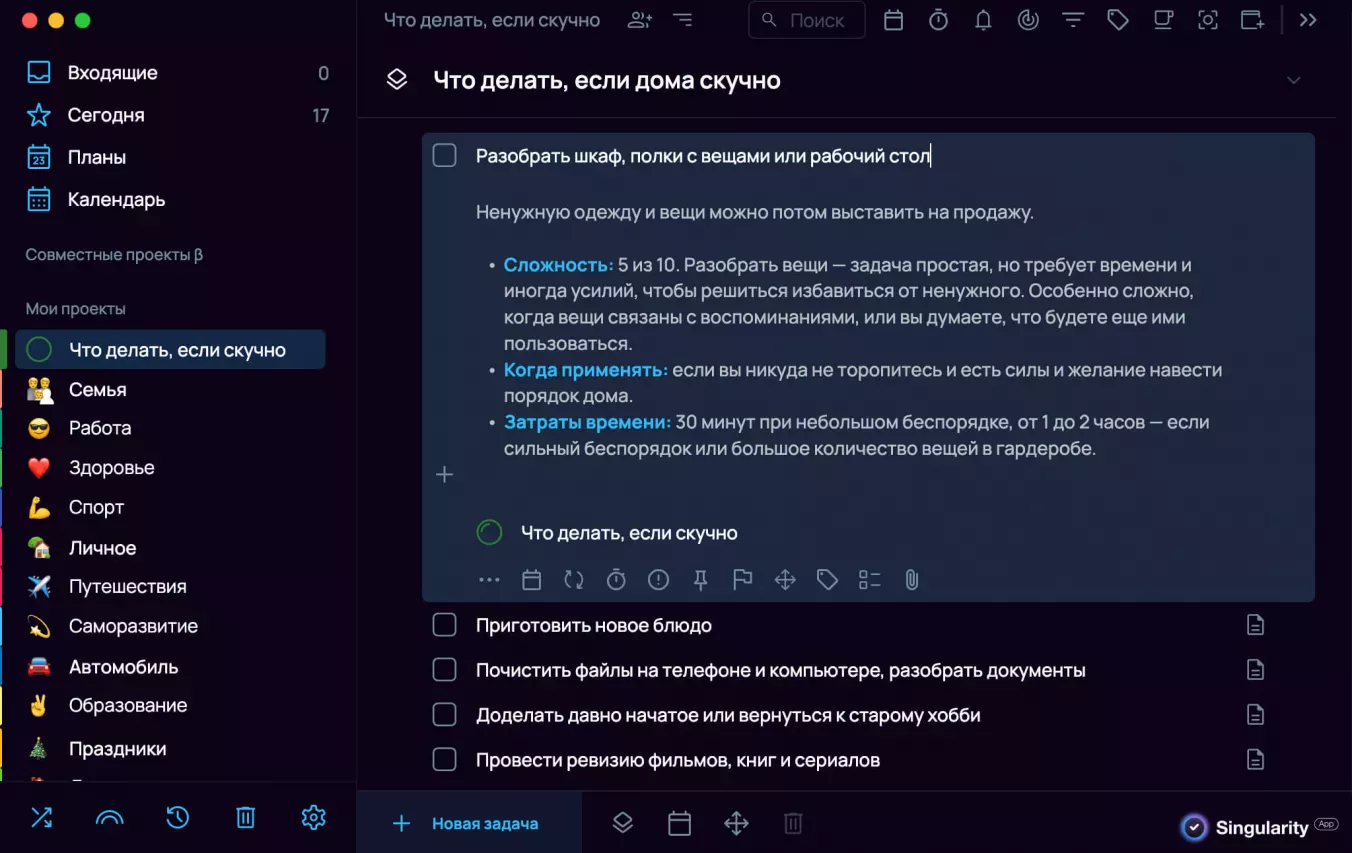
Task: Click the layers icon in bottom toolbar
Action: [x=623, y=823]
